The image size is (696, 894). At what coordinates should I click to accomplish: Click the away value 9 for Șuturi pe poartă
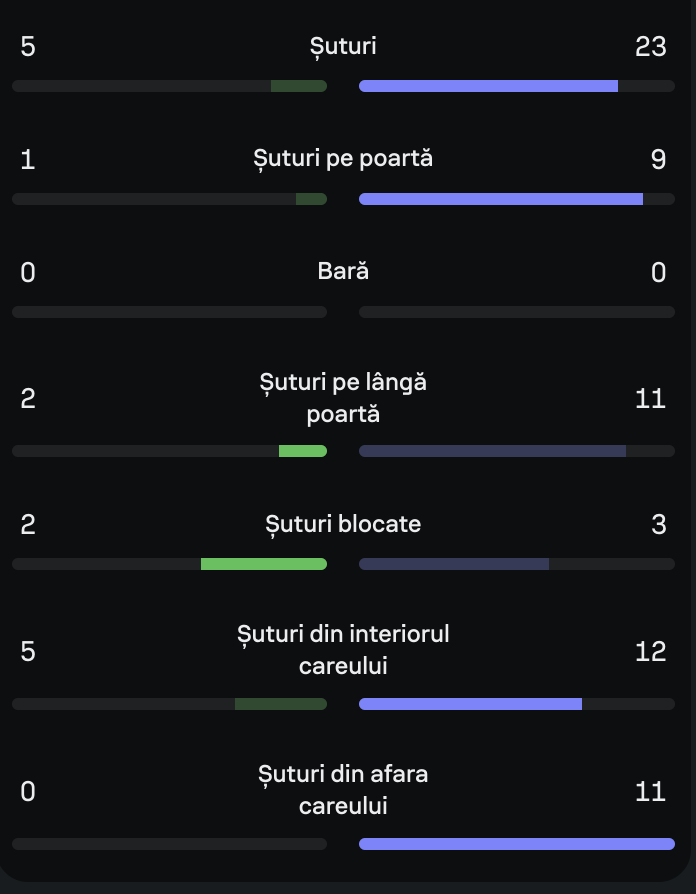click(x=658, y=159)
